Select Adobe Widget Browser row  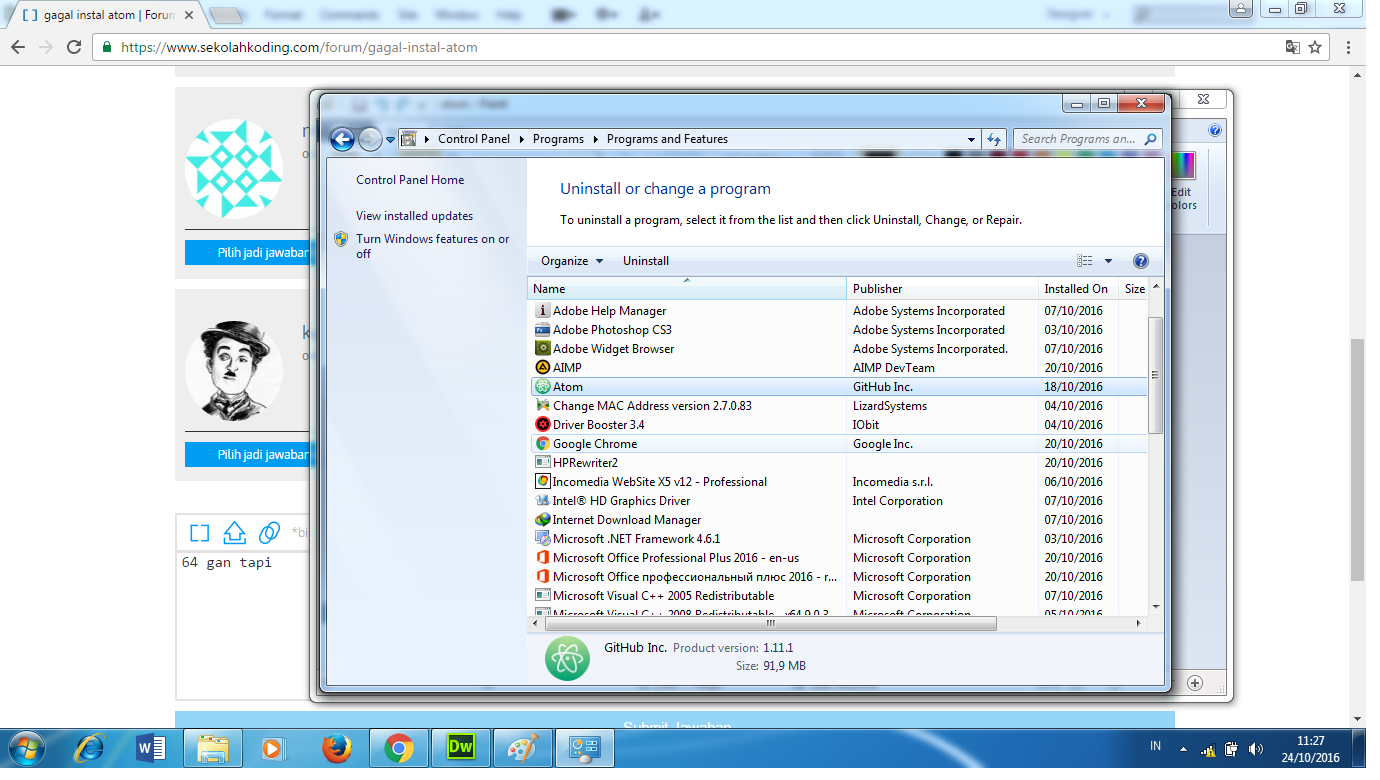point(838,348)
